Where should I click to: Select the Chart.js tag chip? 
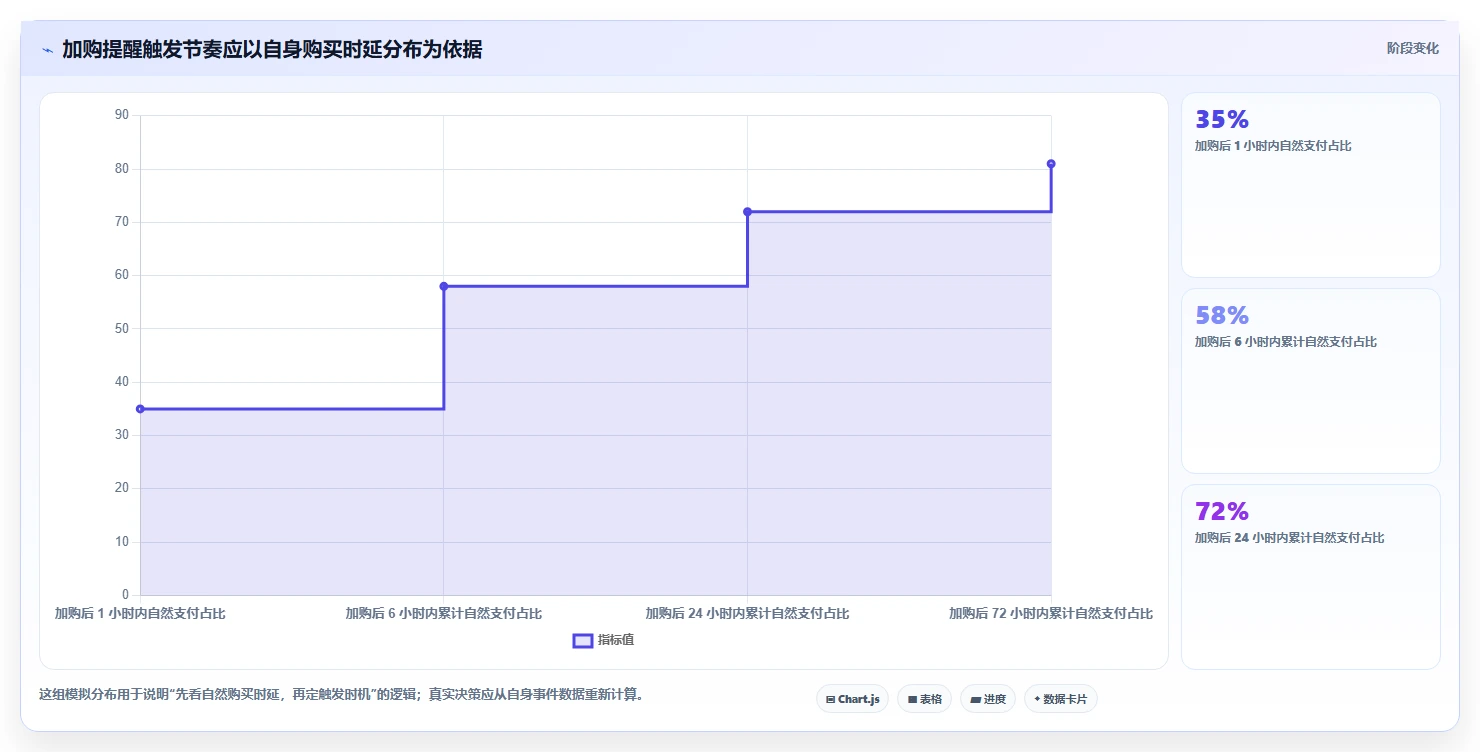(x=852, y=699)
